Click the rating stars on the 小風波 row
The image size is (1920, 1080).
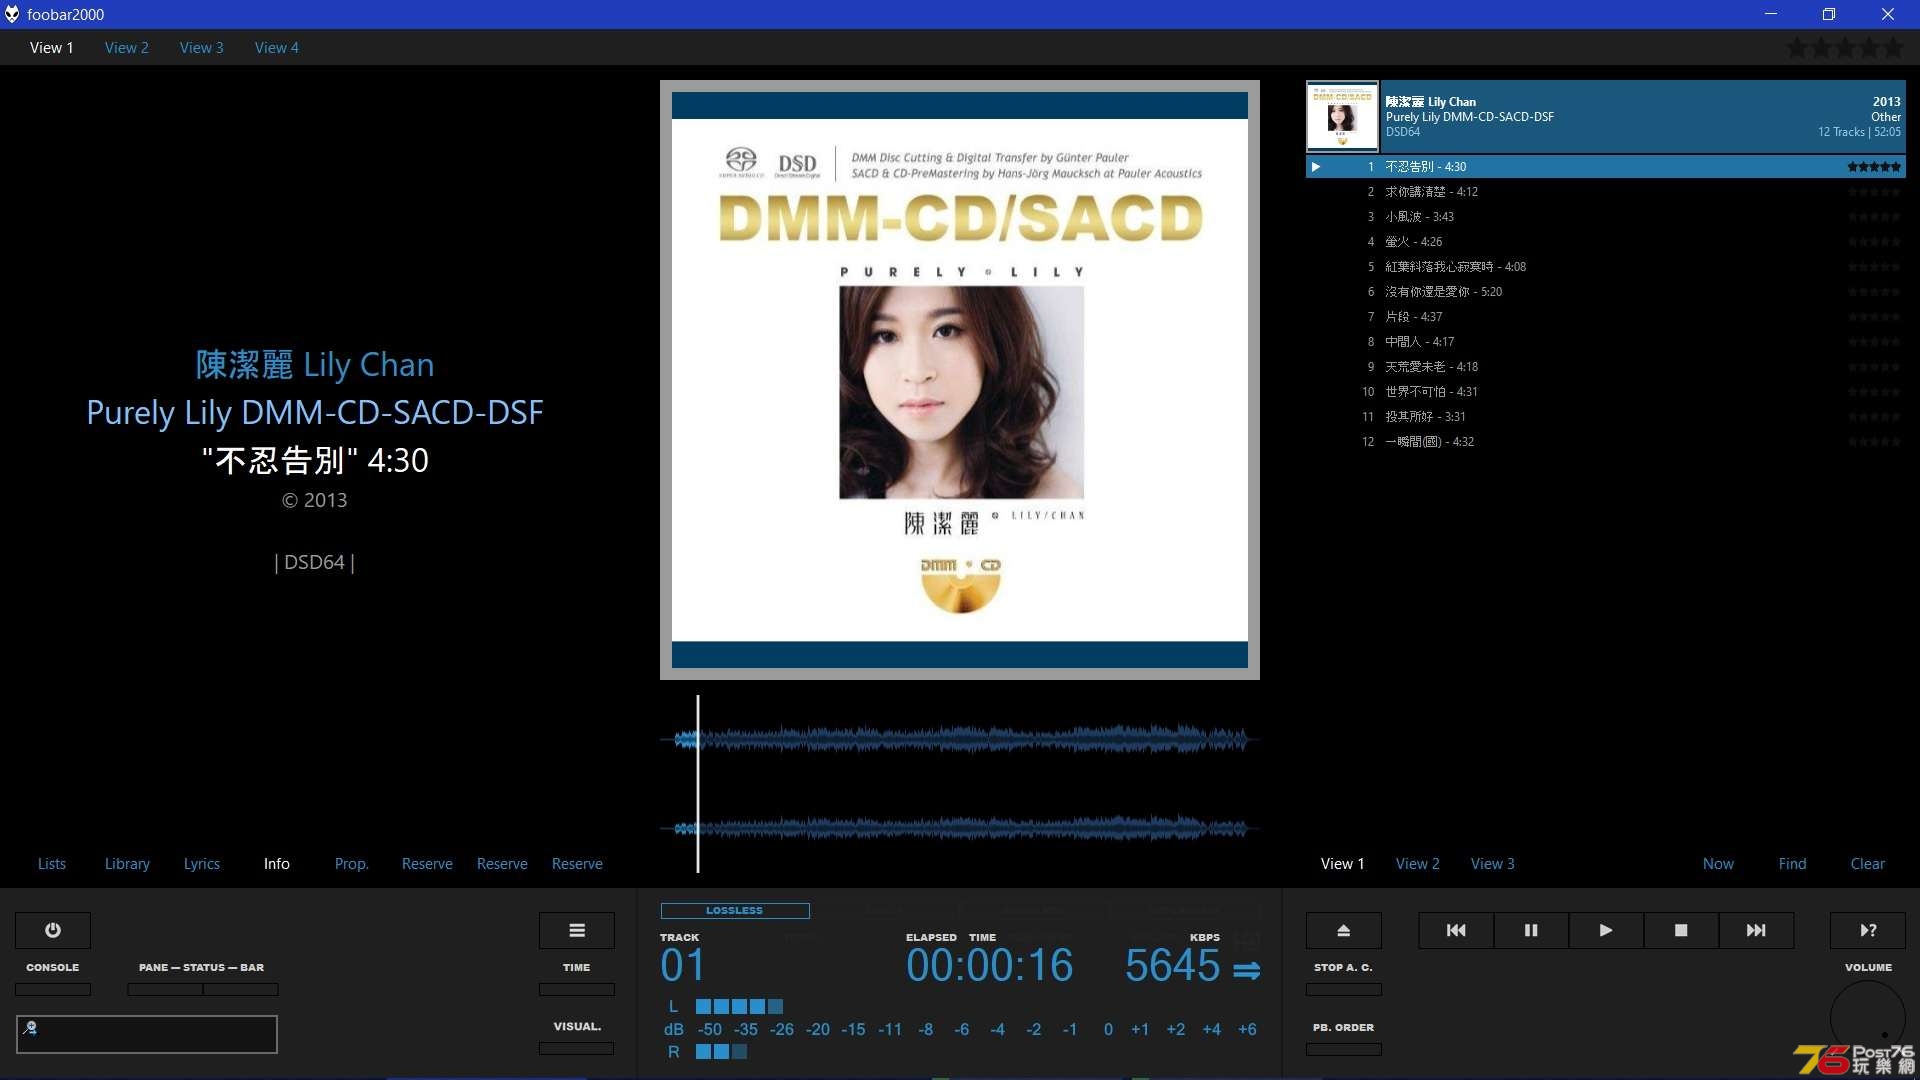coord(1874,217)
